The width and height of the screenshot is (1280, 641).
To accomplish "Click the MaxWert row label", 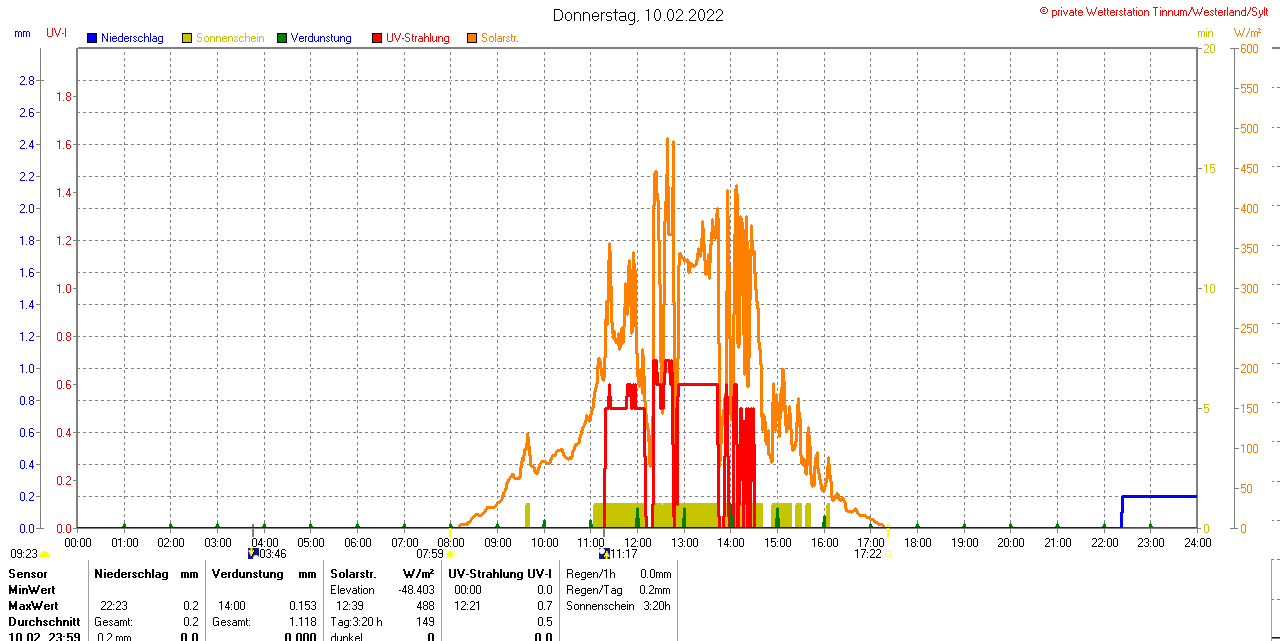I will click(x=33, y=606).
